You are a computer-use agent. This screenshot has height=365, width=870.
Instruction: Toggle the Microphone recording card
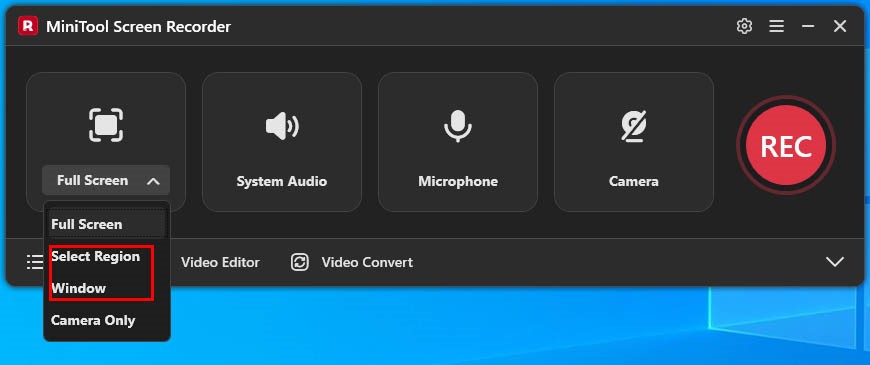(458, 142)
